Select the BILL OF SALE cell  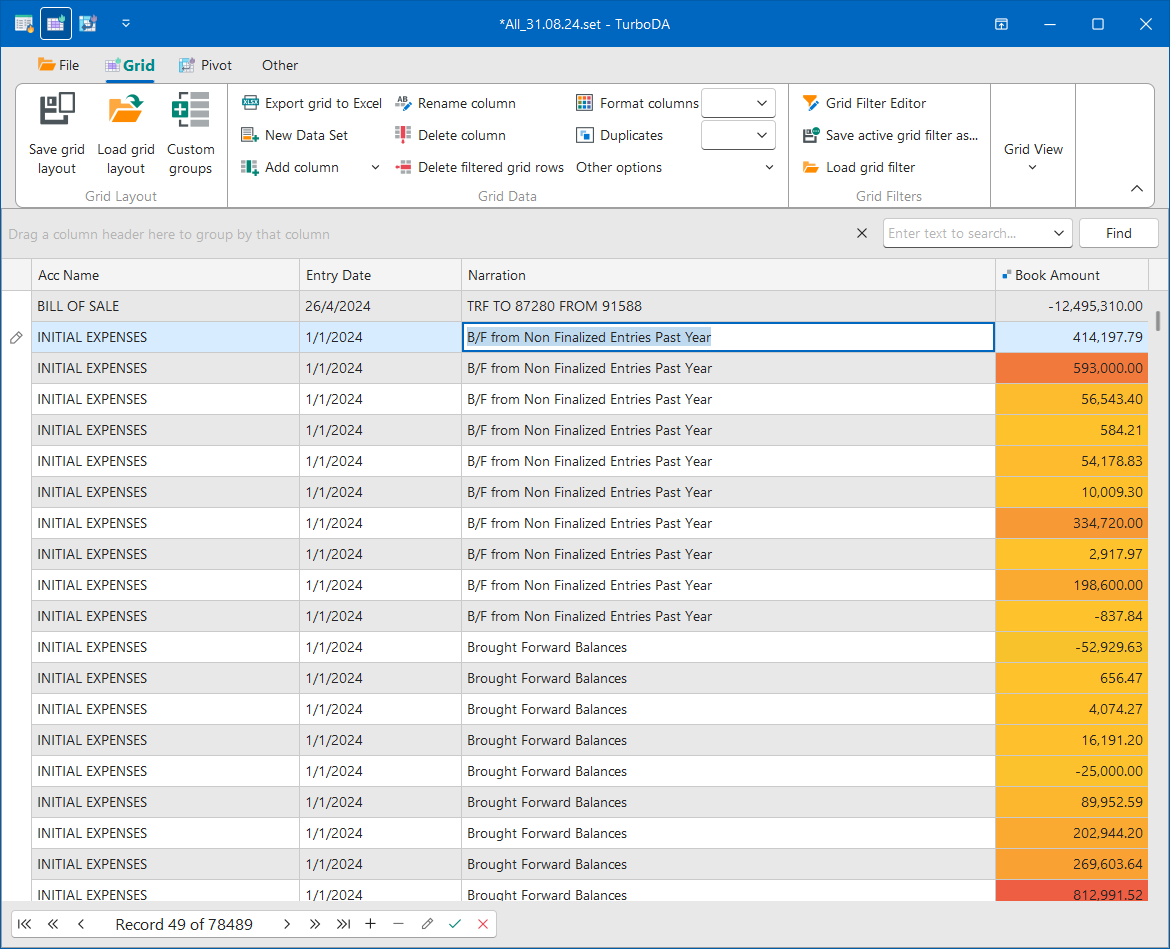click(x=165, y=306)
